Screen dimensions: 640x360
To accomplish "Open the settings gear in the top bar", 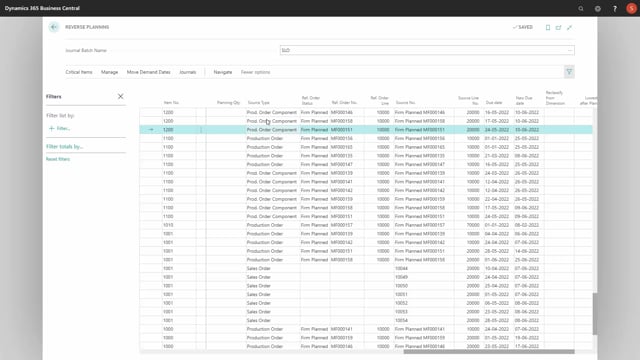I will click(x=598, y=8).
